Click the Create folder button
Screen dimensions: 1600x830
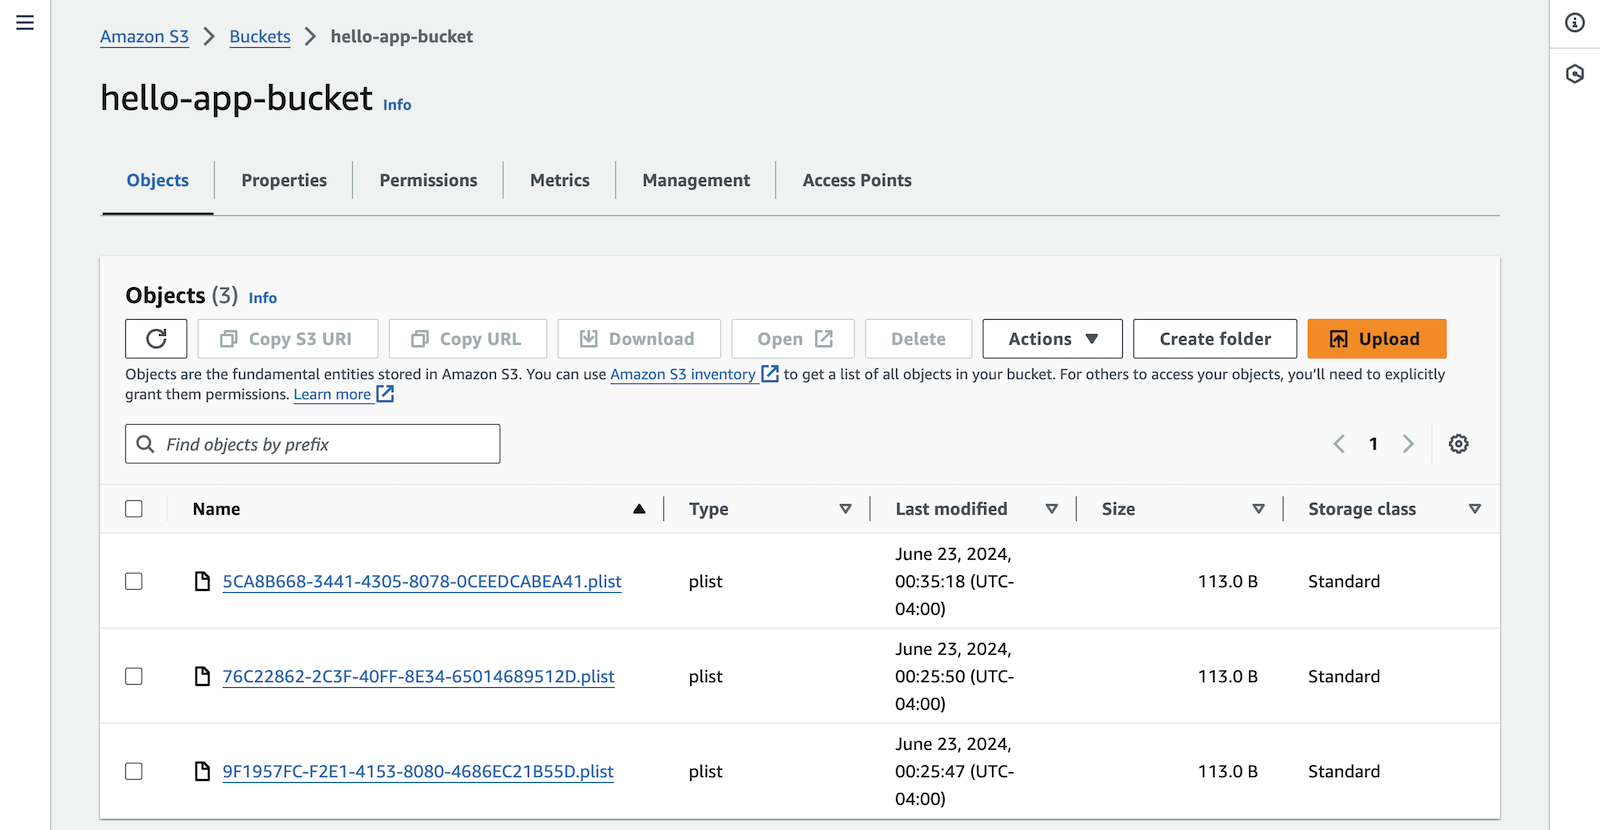[1215, 339]
